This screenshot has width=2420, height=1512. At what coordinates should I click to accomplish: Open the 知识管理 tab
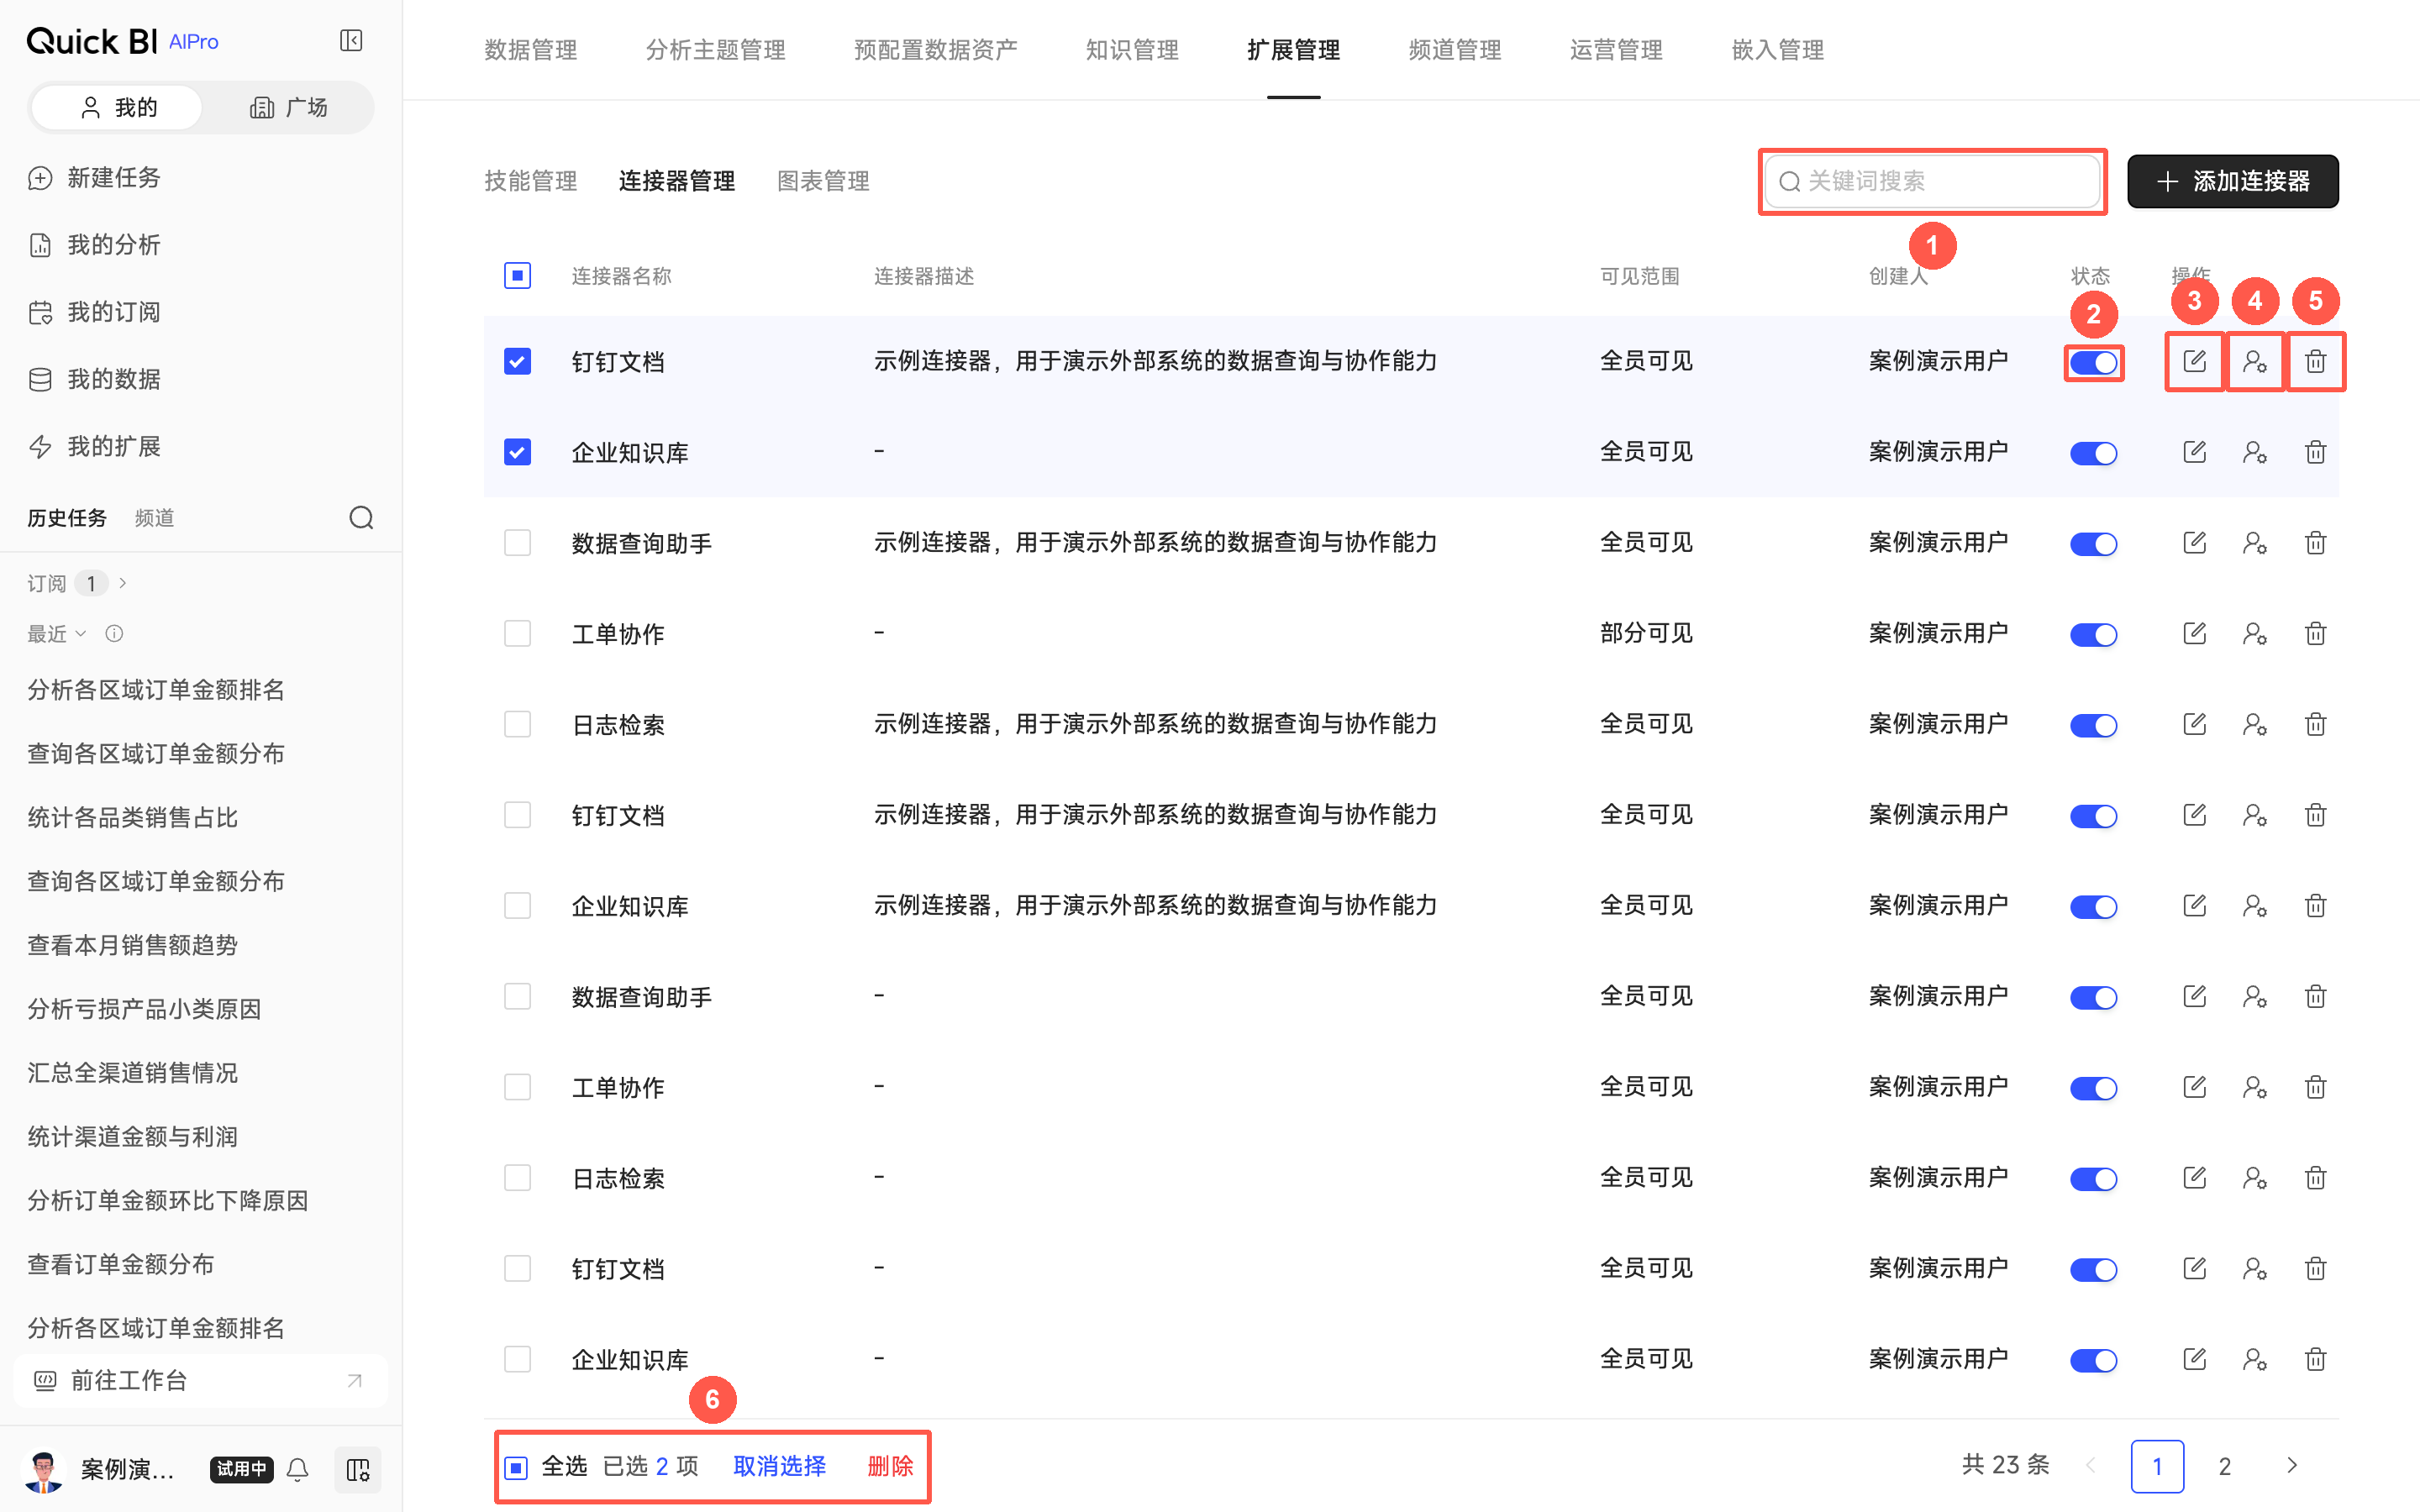(1132, 50)
